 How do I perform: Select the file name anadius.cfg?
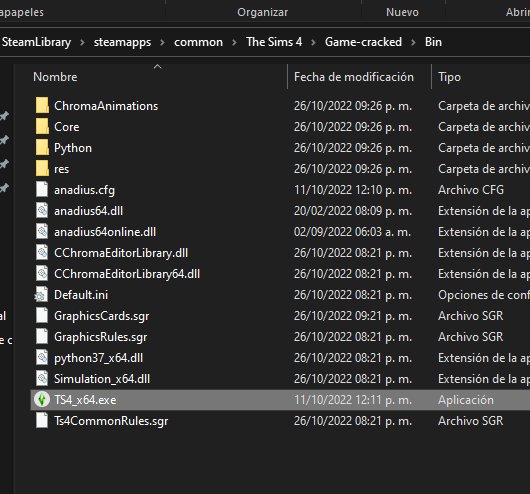[85, 190]
